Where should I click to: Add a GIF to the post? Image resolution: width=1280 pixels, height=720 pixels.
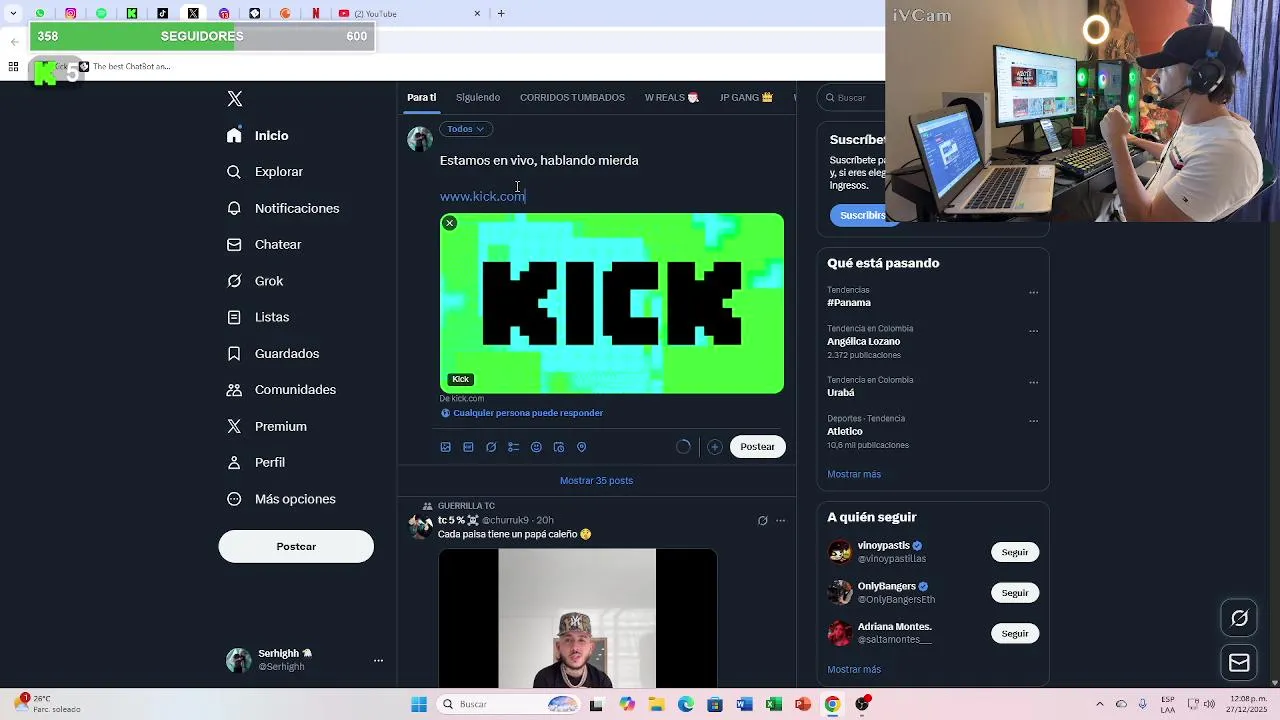(x=468, y=447)
